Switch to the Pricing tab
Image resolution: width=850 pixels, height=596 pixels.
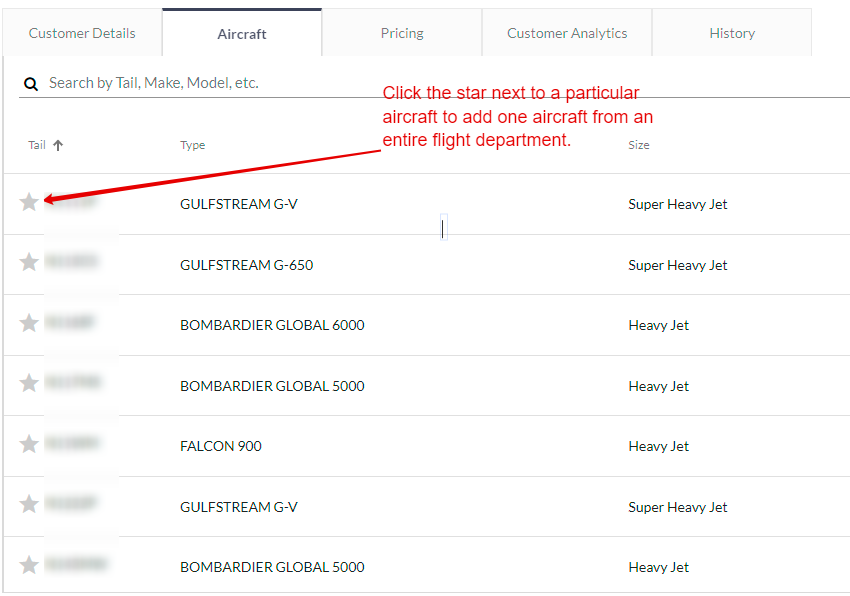(402, 33)
